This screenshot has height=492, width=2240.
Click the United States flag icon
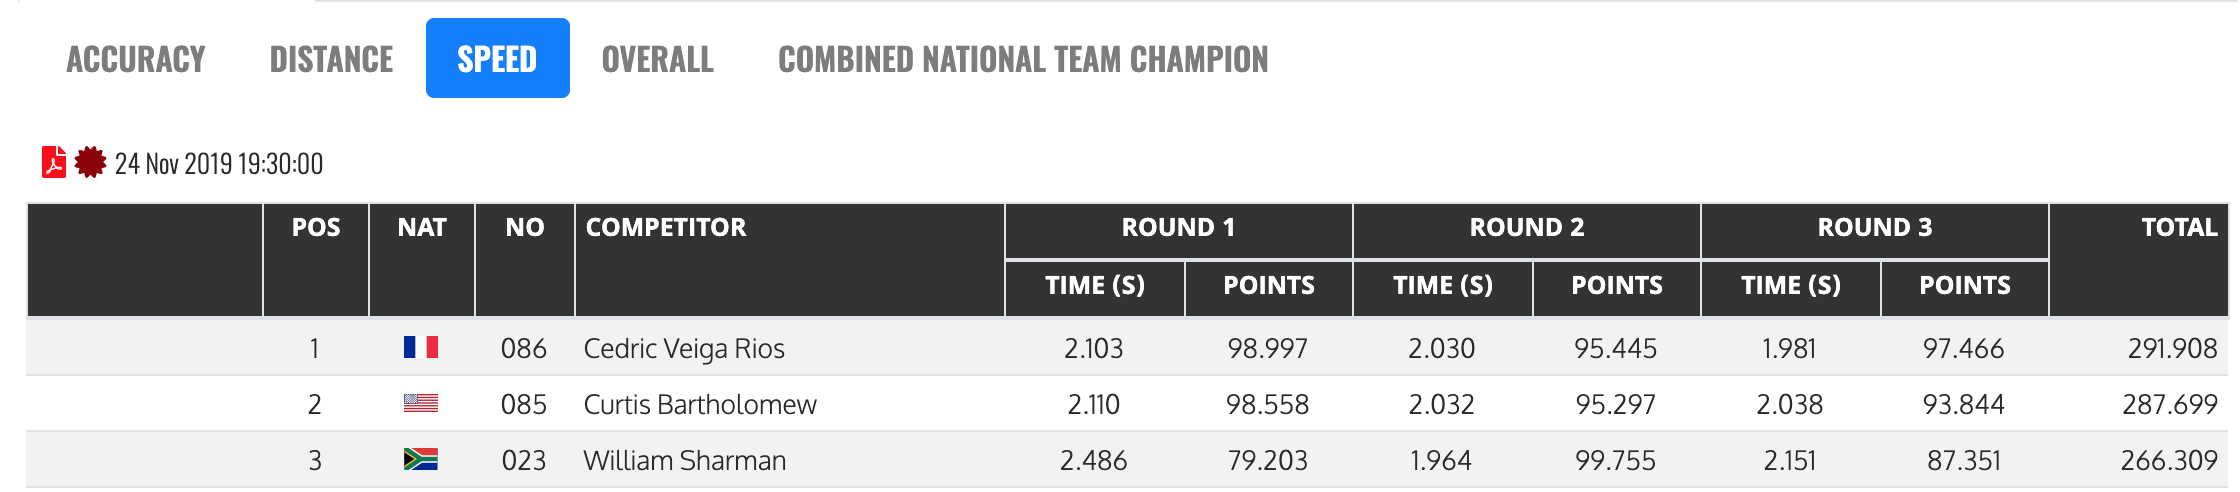pos(421,403)
